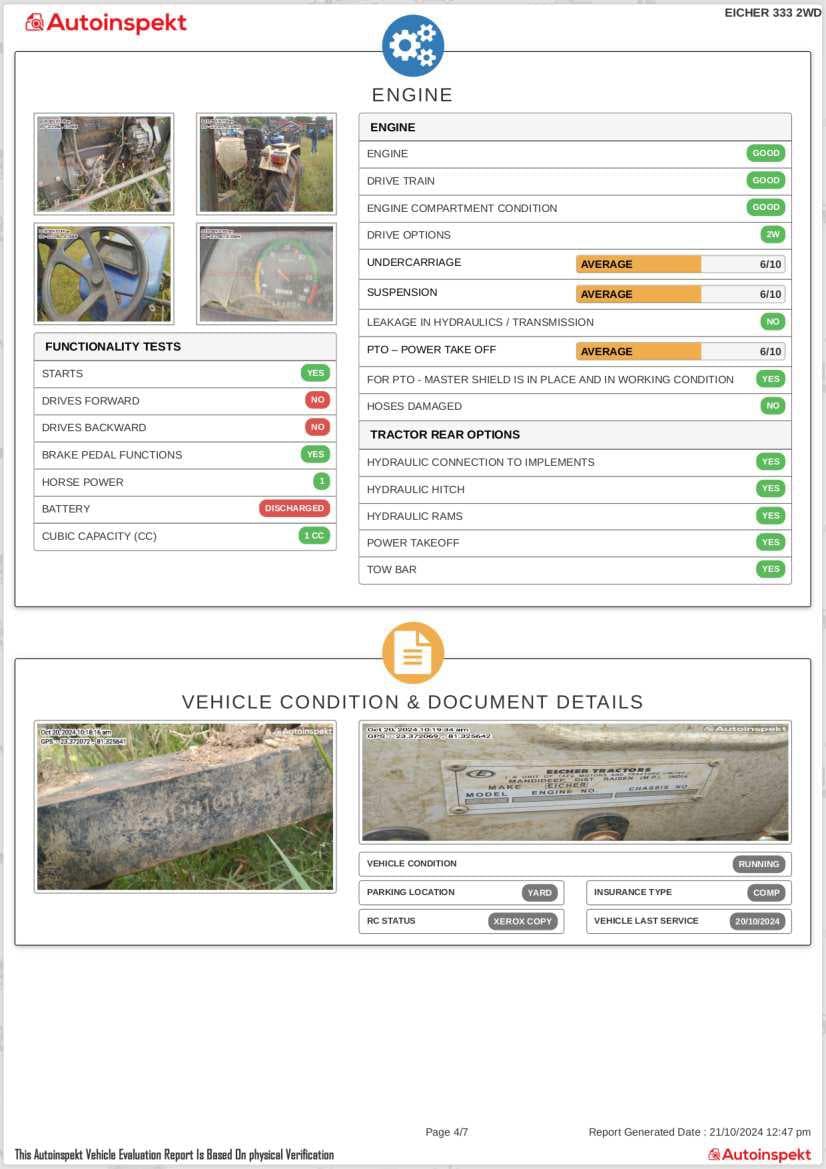This screenshot has width=826, height=1169.
Task: Click the GOOD badge for DRIVE TRAIN
Action: pos(766,180)
